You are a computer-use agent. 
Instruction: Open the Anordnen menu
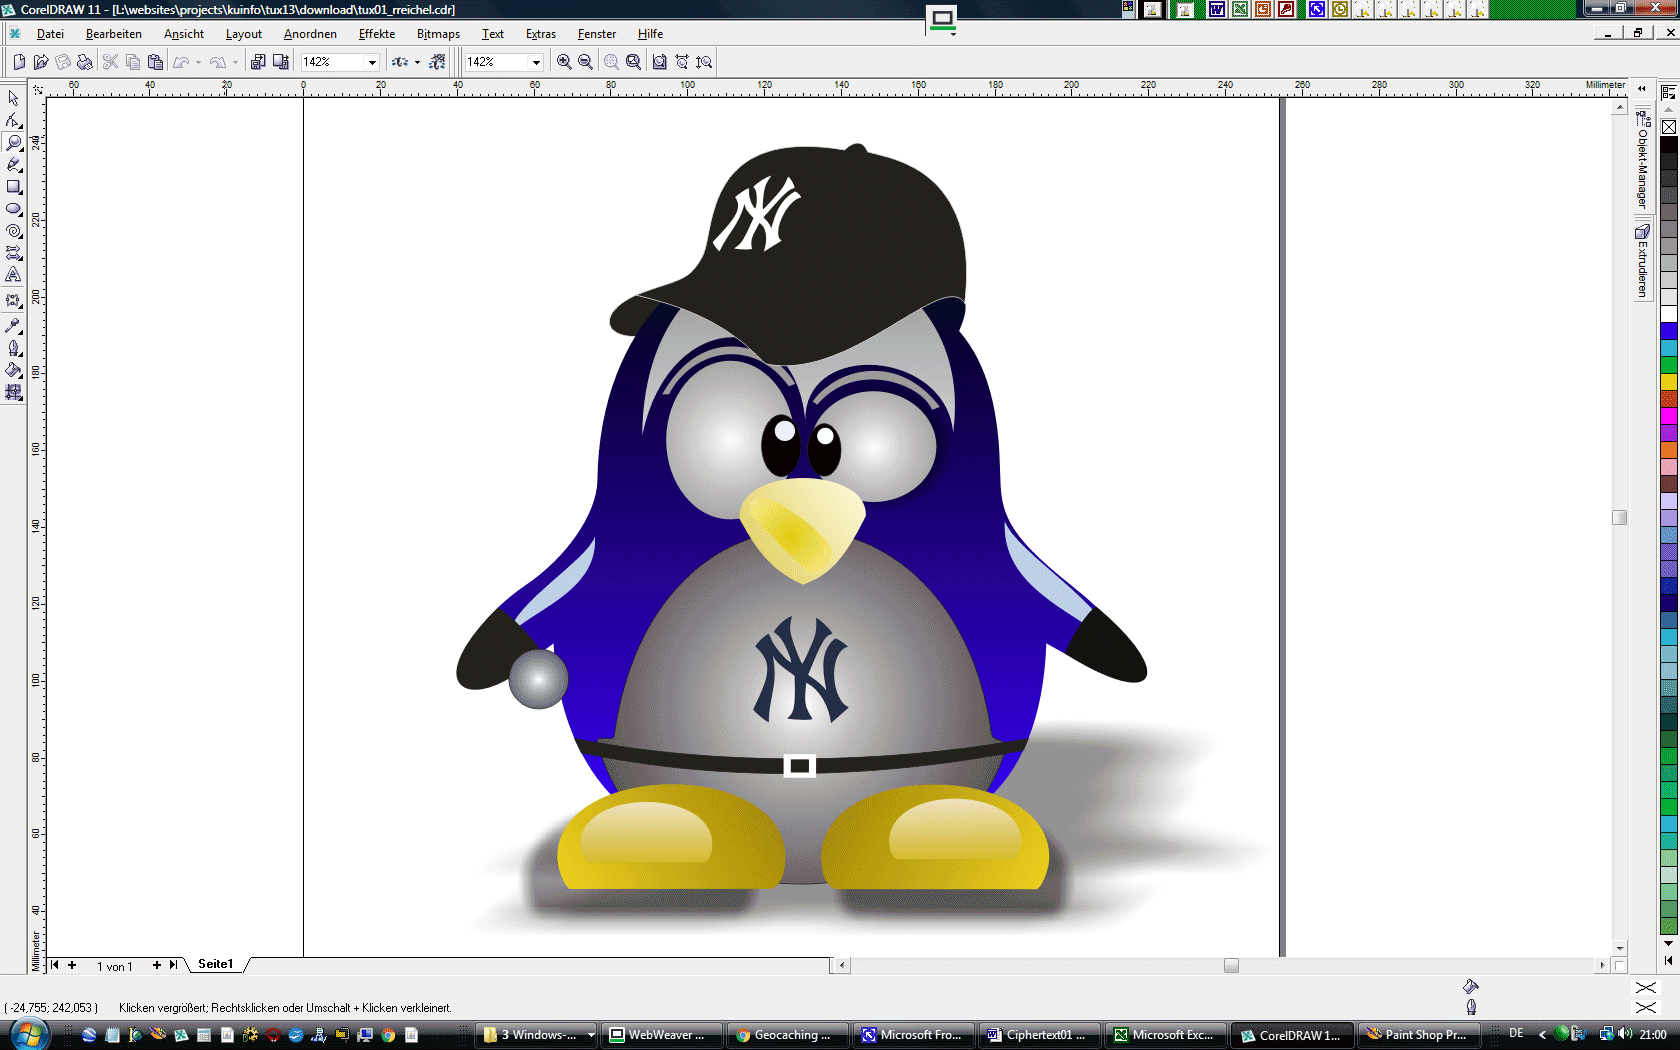[310, 34]
